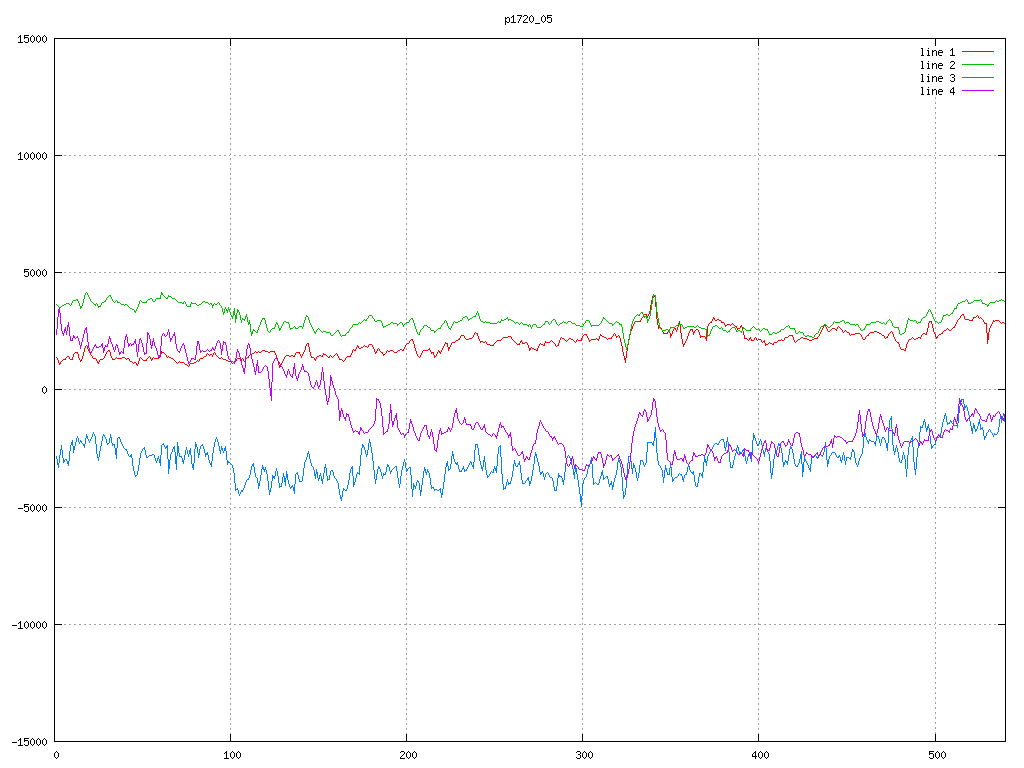Screen dimensions: 1024x768
Task: Pick the purple line 4 legend swatch
Action: point(979,91)
